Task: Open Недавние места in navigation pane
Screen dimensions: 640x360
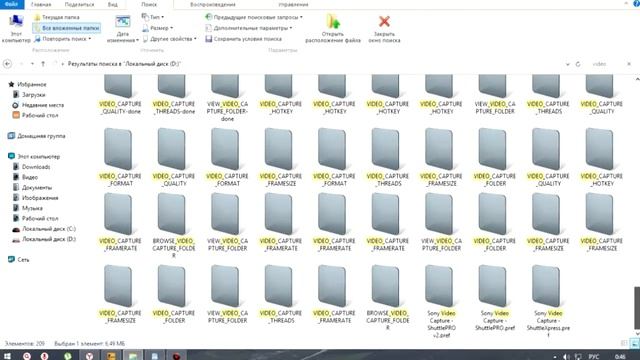Action: pyautogui.click(x=38, y=105)
